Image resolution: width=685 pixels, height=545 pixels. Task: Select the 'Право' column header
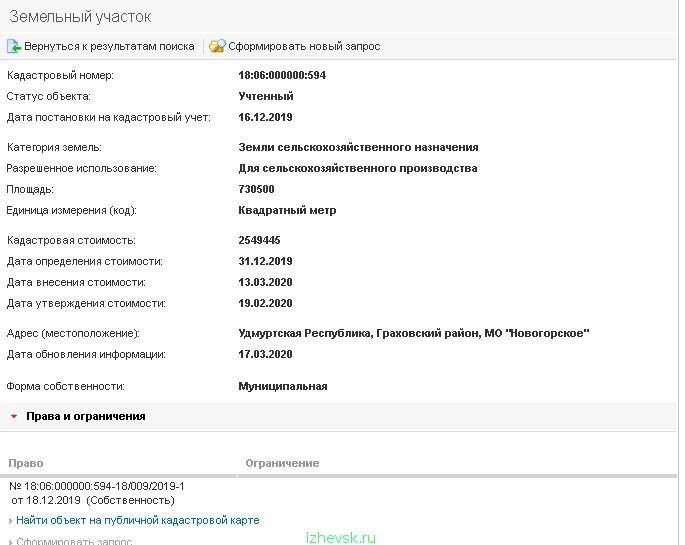pos(26,463)
